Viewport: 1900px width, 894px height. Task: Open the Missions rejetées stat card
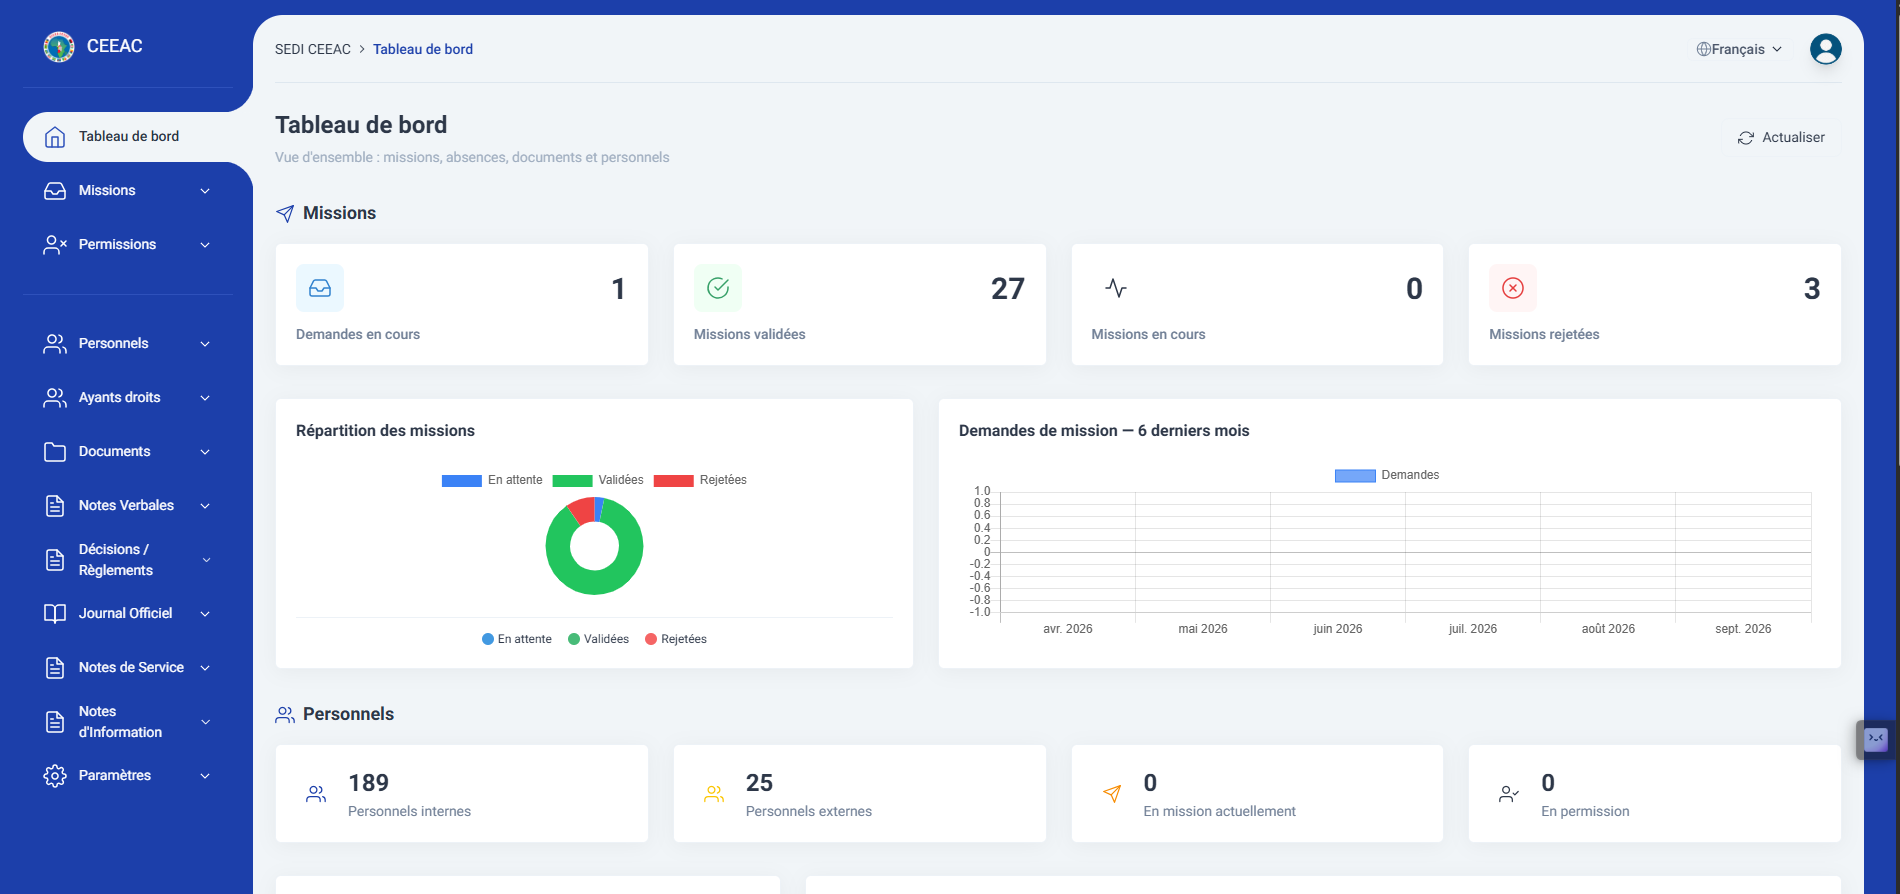1654,304
